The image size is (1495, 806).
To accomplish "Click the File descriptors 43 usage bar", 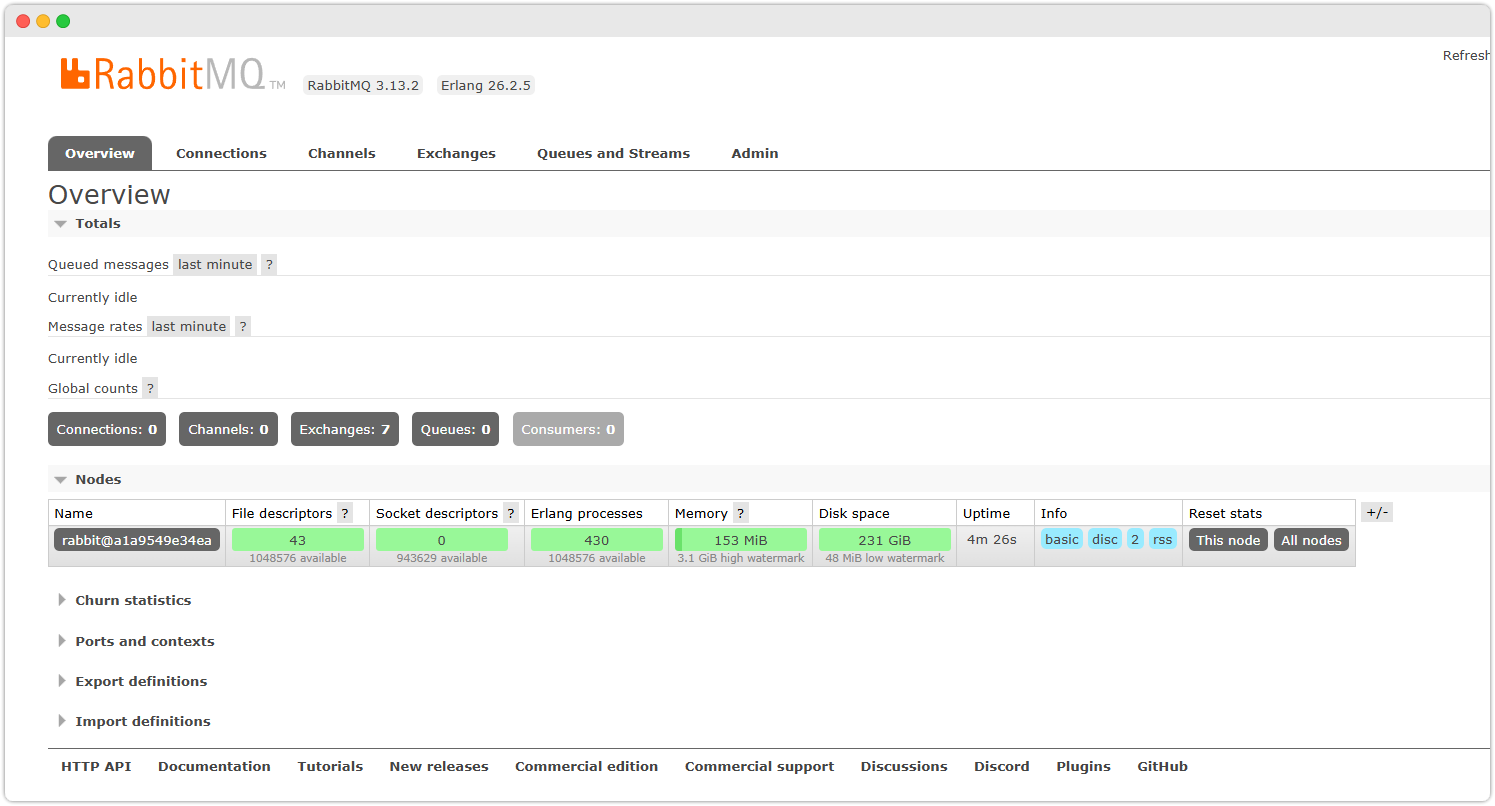I will [x=298, y=540].
